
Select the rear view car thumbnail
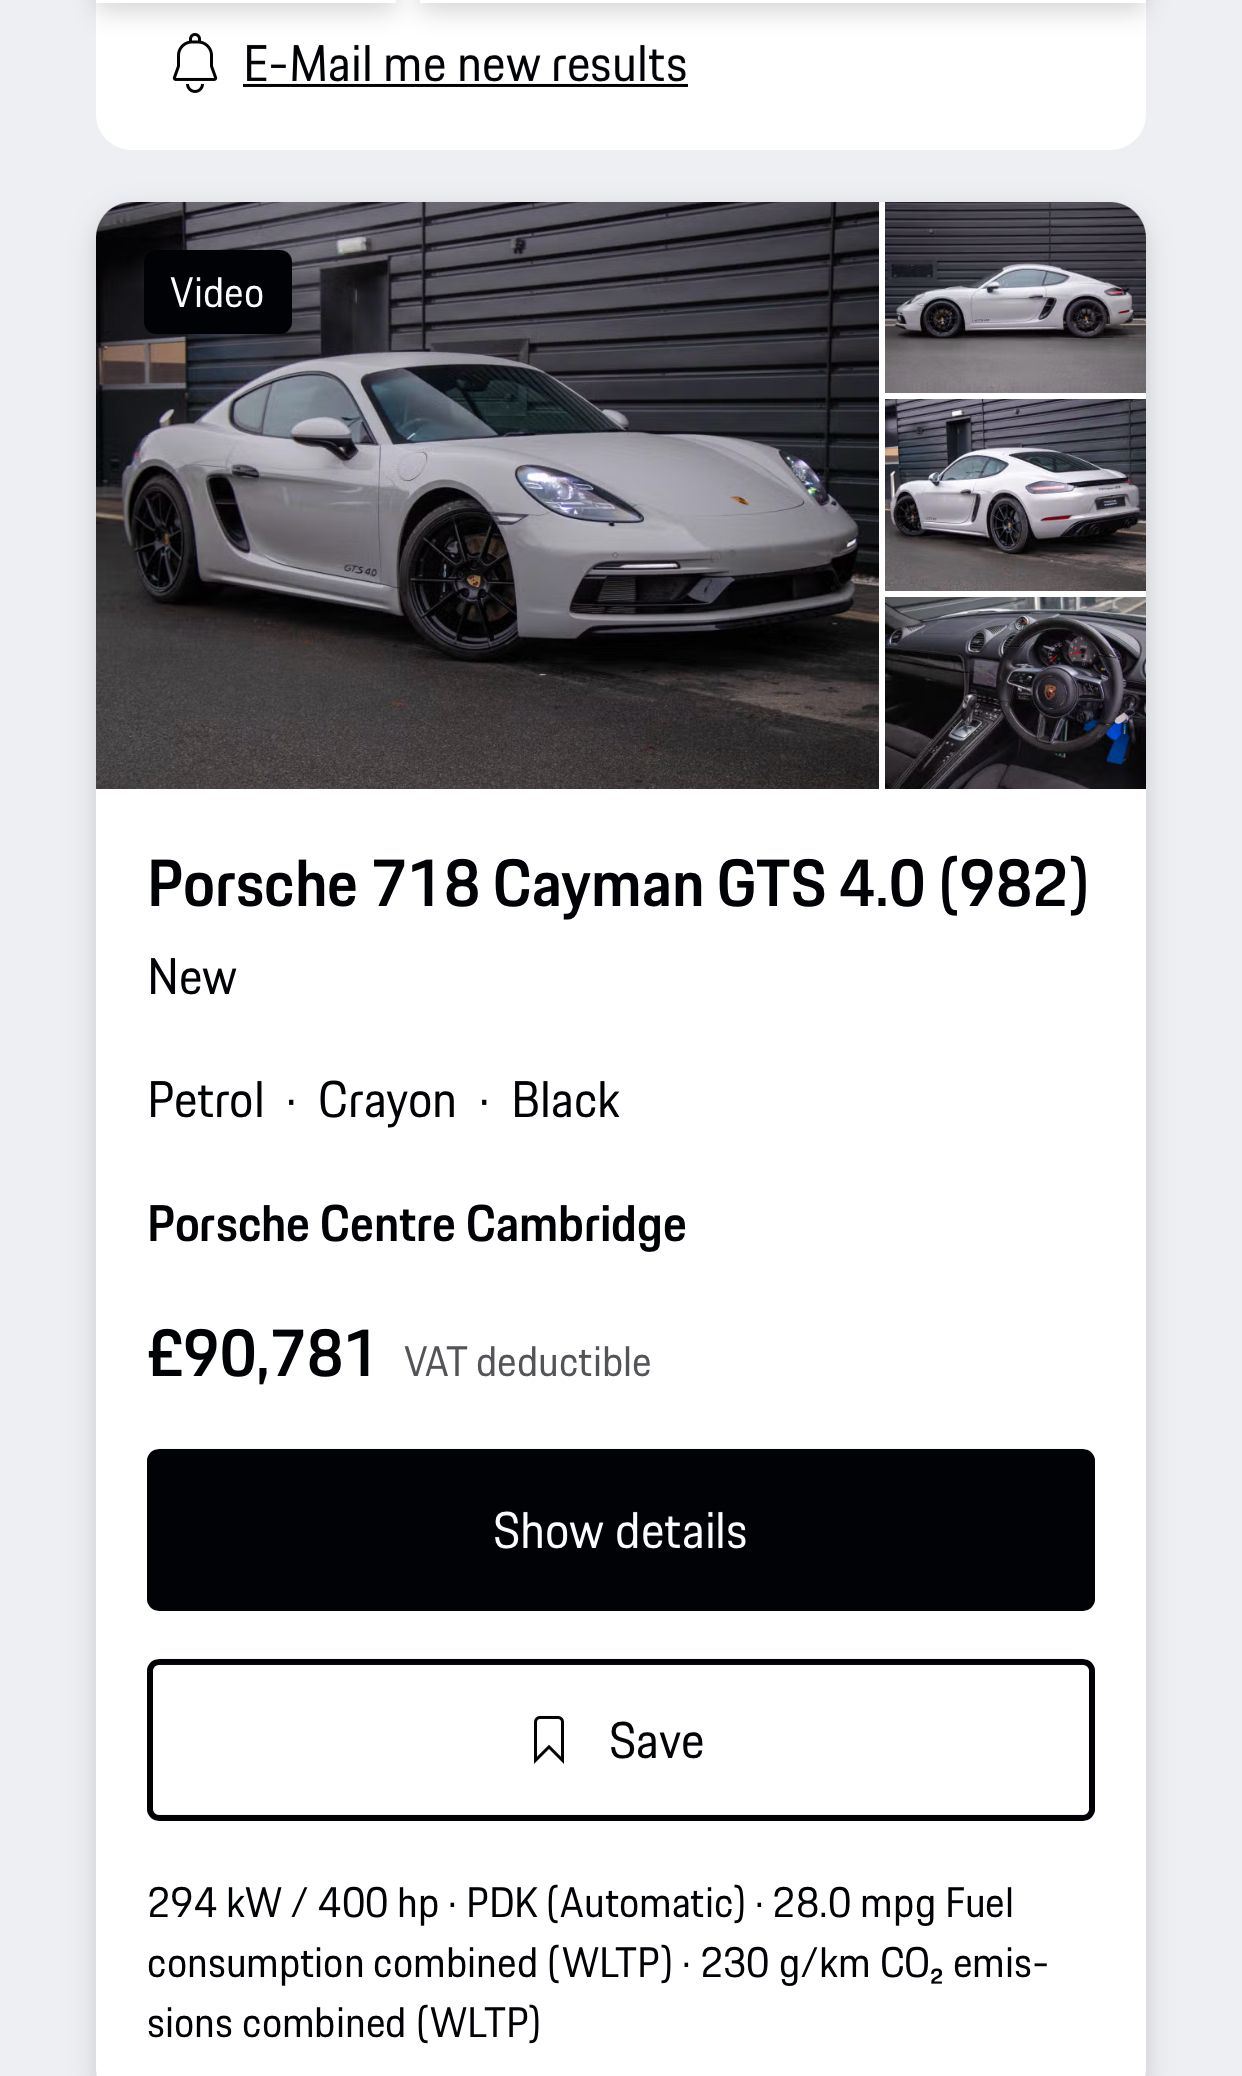tap(1015, 495)
